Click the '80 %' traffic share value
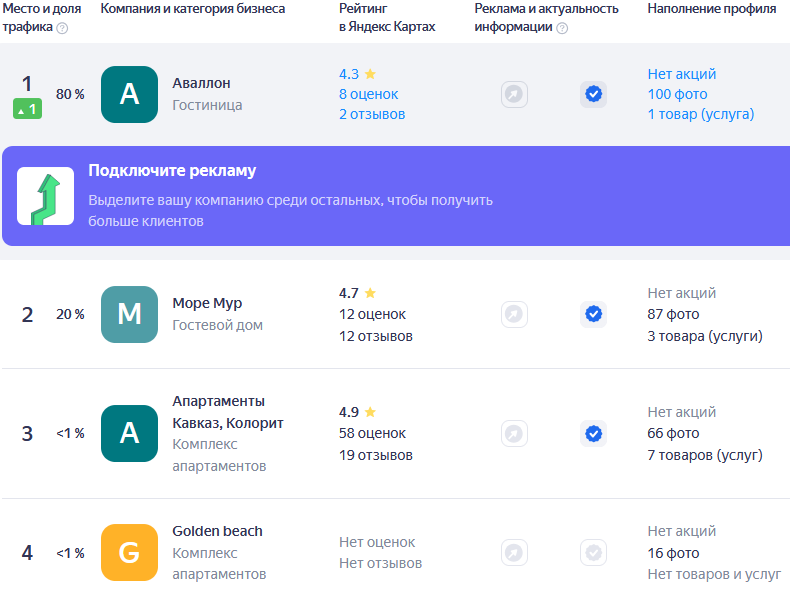Viewport: 790px width, 592px height. pos(70,94)
